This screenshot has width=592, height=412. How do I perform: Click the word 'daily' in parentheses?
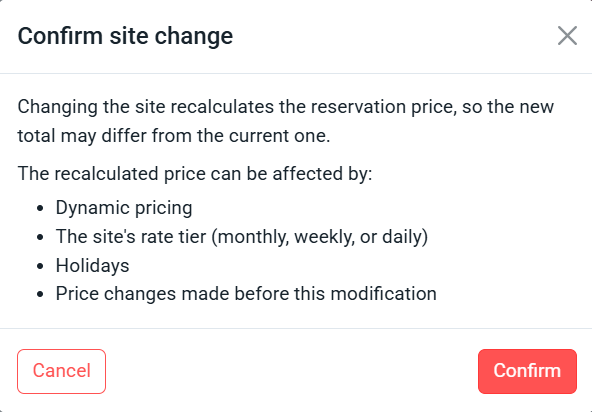pyautogui.click(x=402, y=237)
